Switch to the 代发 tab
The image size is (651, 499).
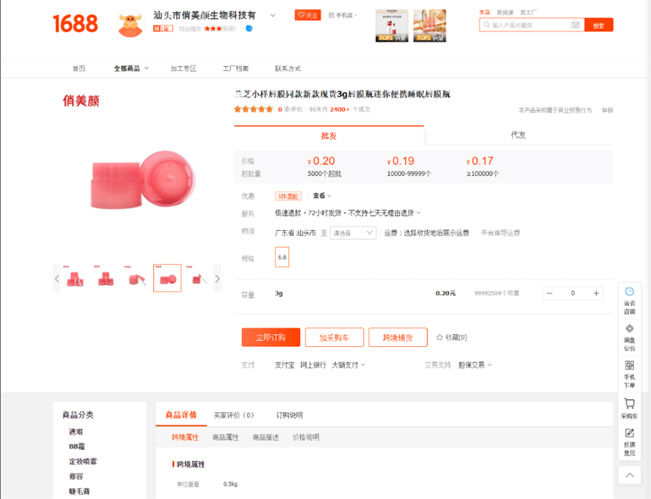[518, 134]
